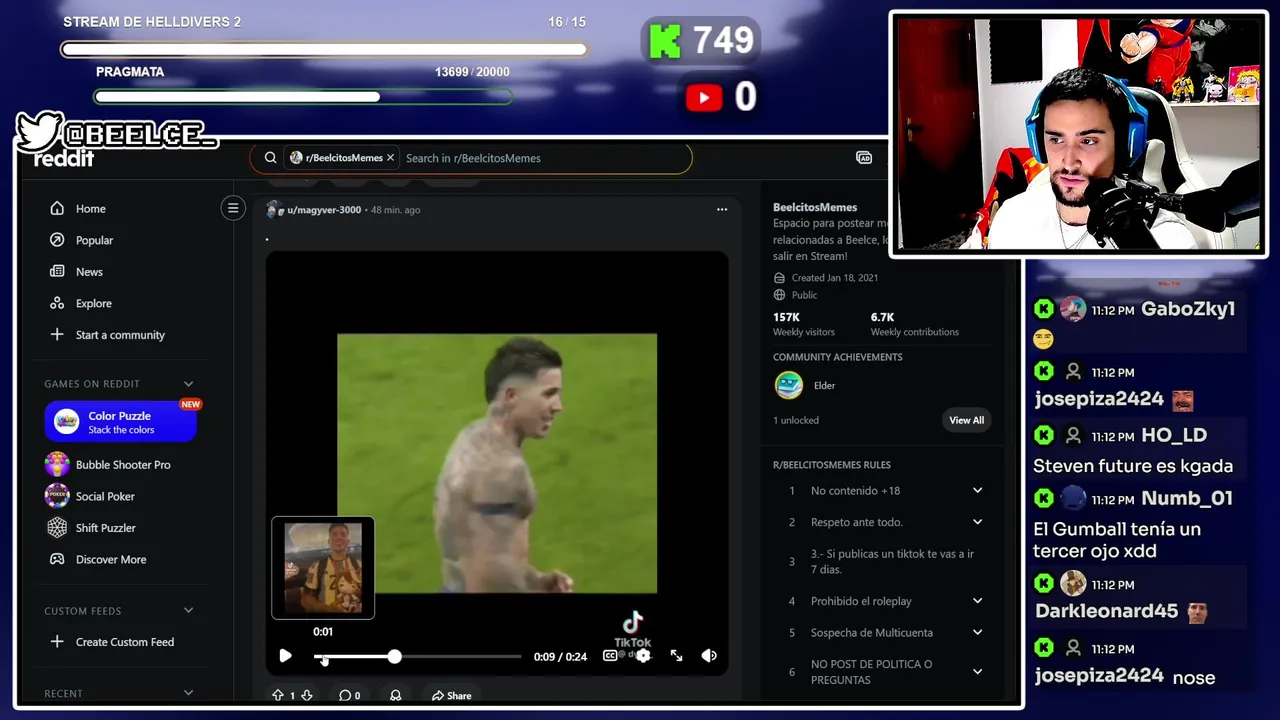Open u/magyver-3000 profile link

tap(324, 210)
